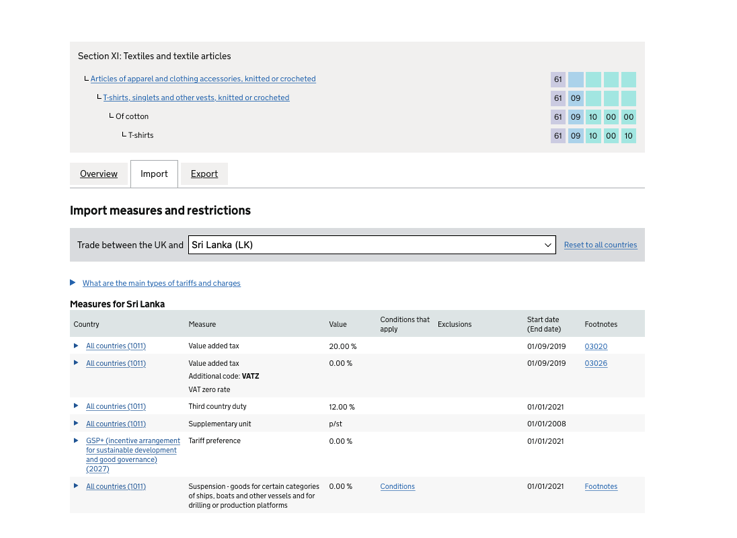Open the Footnotes link in Suspension row
The image size is (737, 538).
pos(601,486)
